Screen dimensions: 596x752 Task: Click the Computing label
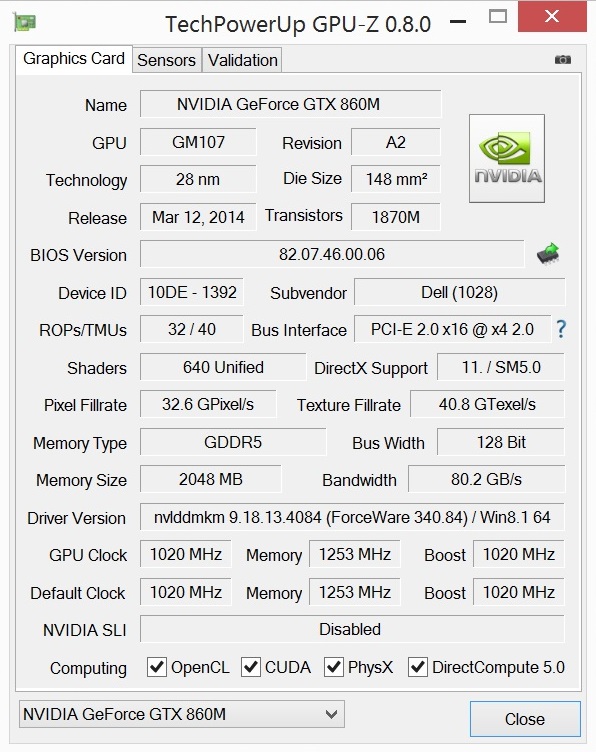click(88, 668)
